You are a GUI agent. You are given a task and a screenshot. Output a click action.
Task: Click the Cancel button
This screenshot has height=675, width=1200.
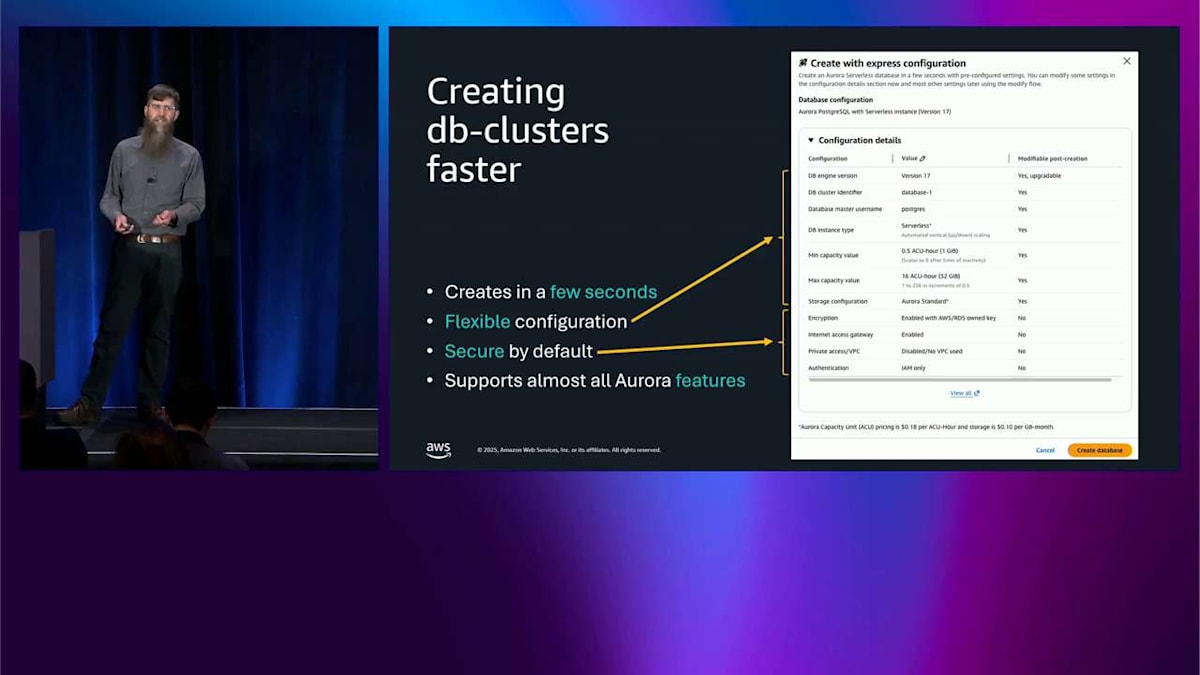click(x=1045, y=450)
